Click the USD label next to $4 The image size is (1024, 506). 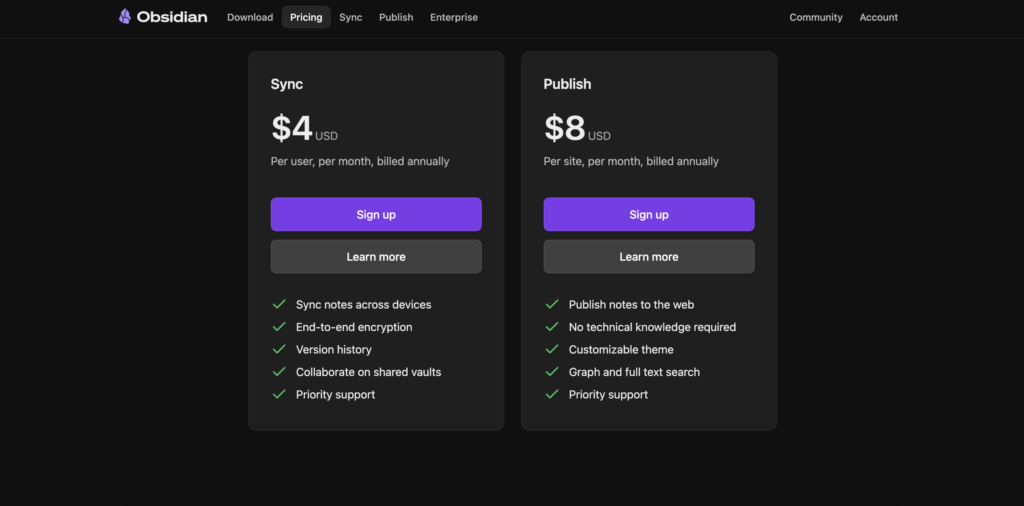327,136
